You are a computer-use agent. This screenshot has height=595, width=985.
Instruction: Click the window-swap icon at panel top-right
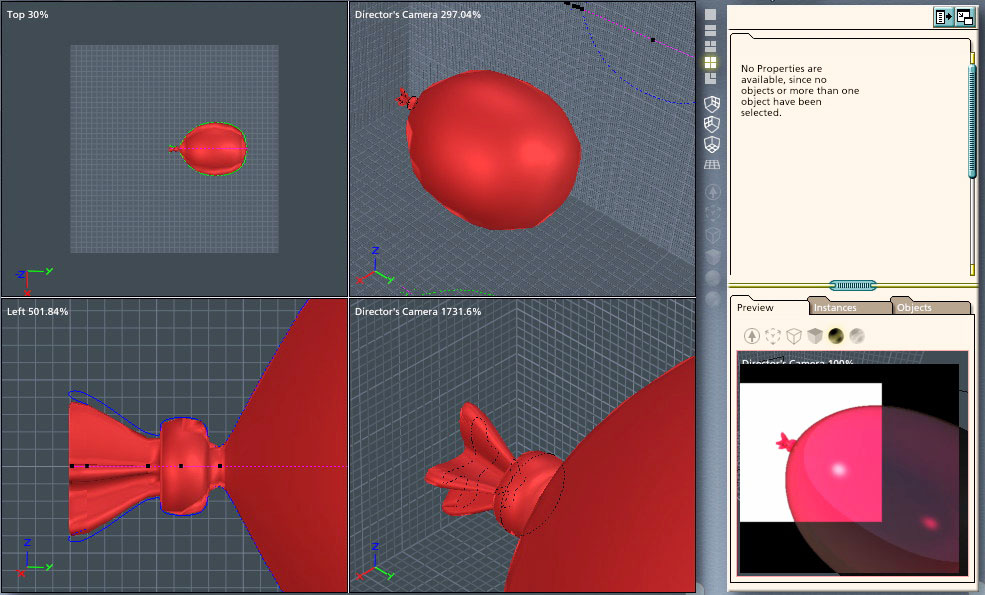click(x=965, y=16)
